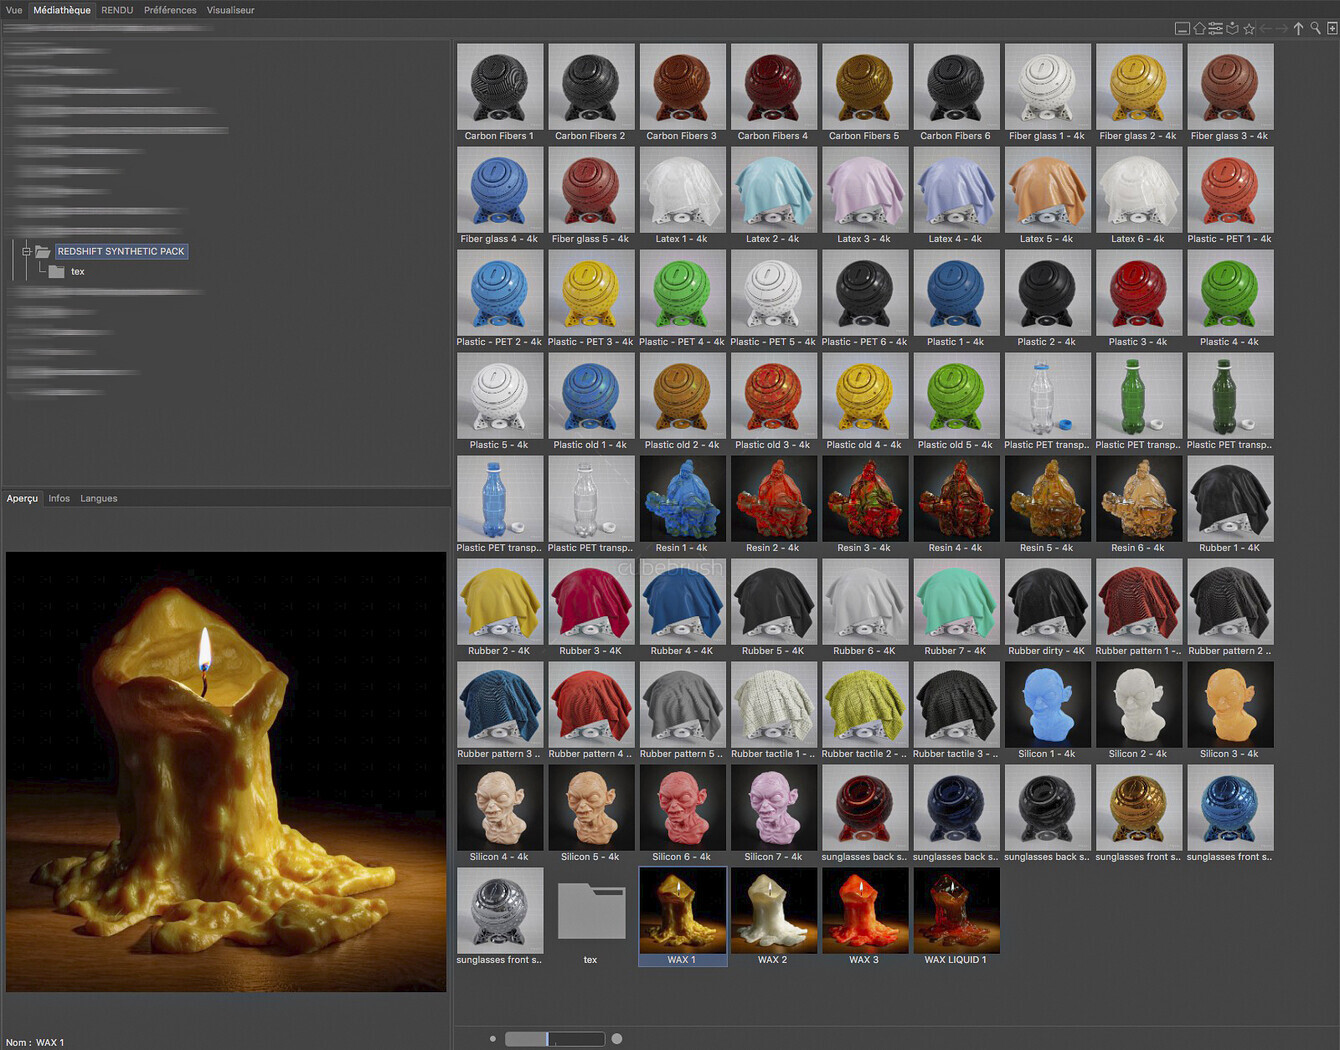
Task: Select the Latex 1 - 4k material
Action: coord(682,196)
